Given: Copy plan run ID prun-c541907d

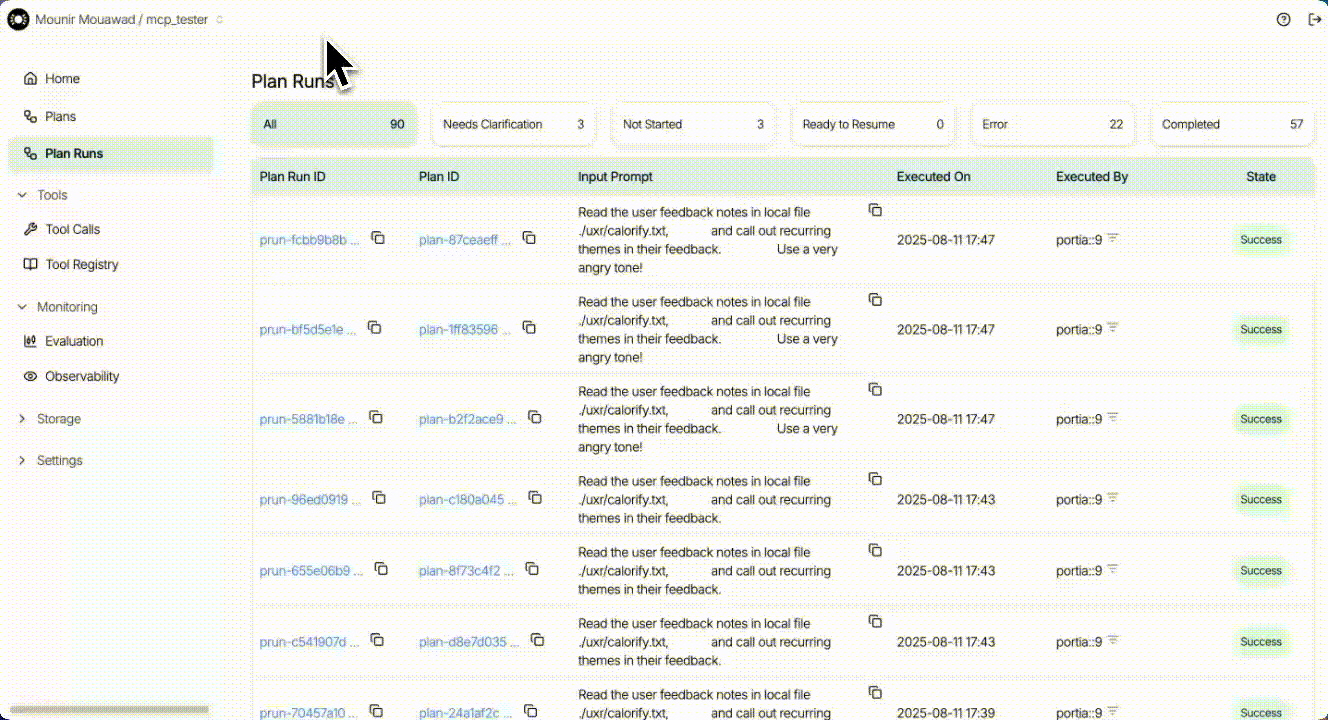Looking at the screenshot, I should pyautogui.click(x=377, y=639).
